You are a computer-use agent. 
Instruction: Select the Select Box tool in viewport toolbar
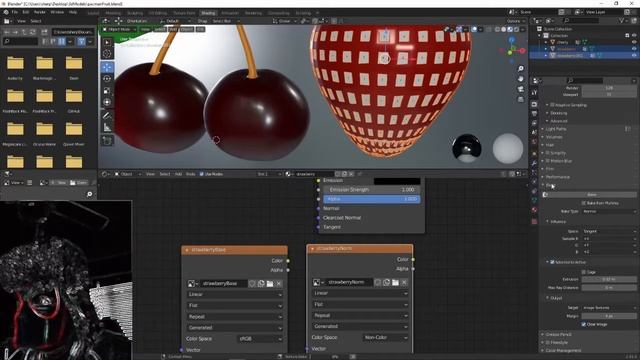107,42
